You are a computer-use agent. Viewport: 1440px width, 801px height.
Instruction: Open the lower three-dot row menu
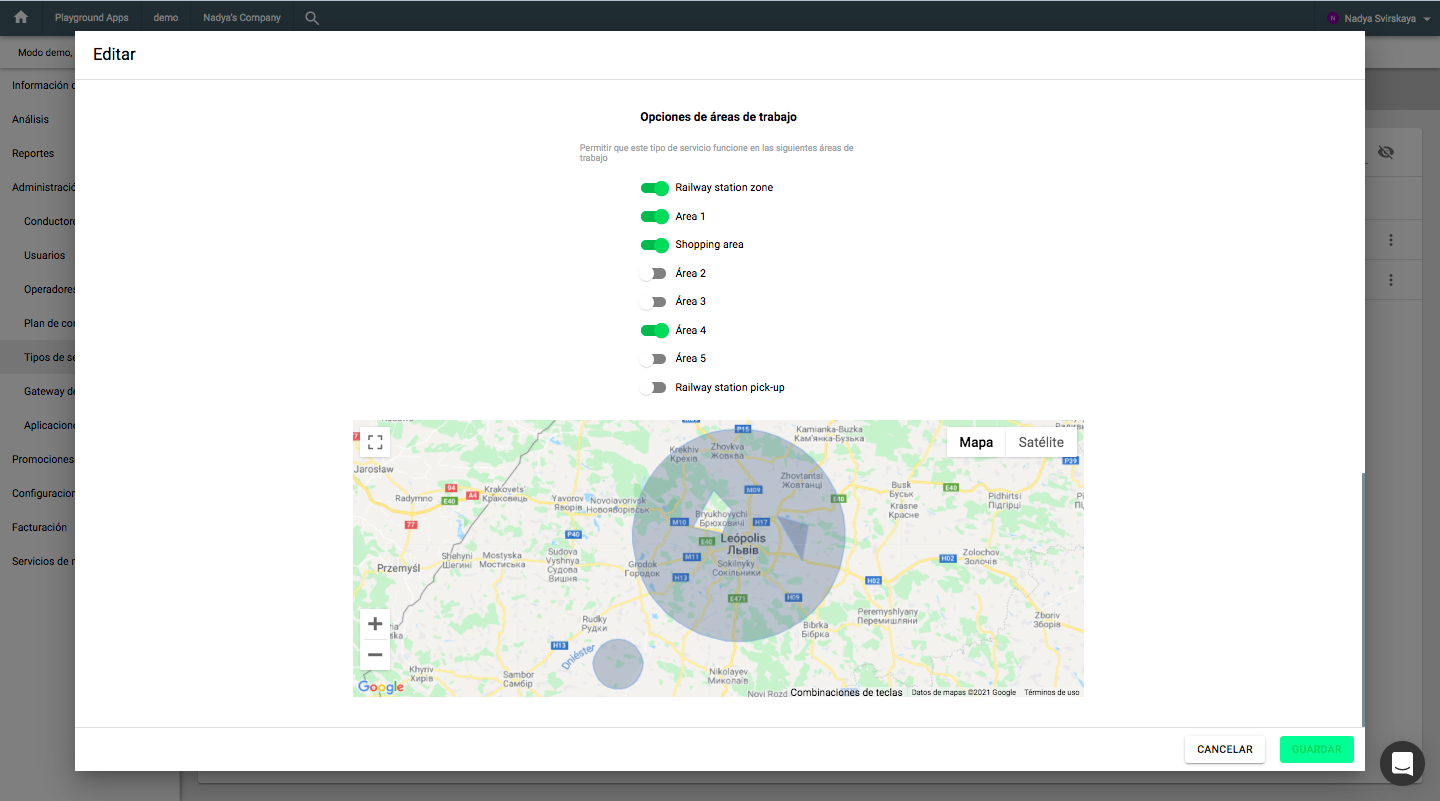(1390, 280)
